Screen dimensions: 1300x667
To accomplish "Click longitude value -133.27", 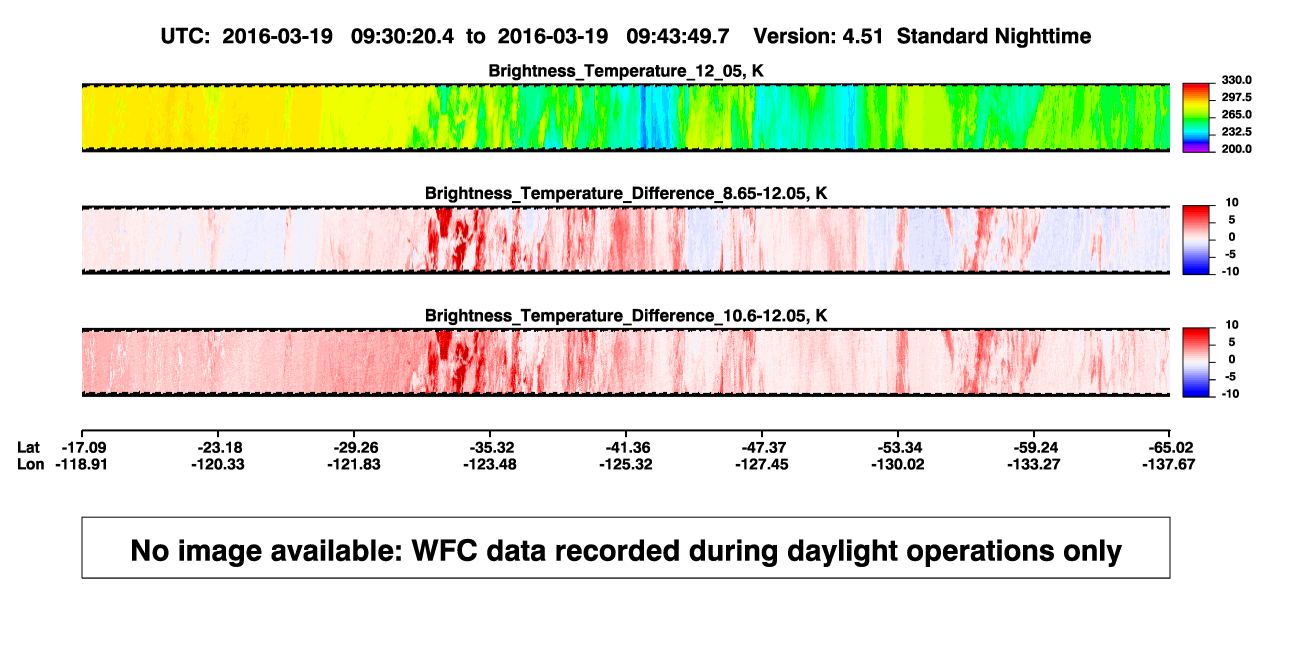I will 1034,464.
